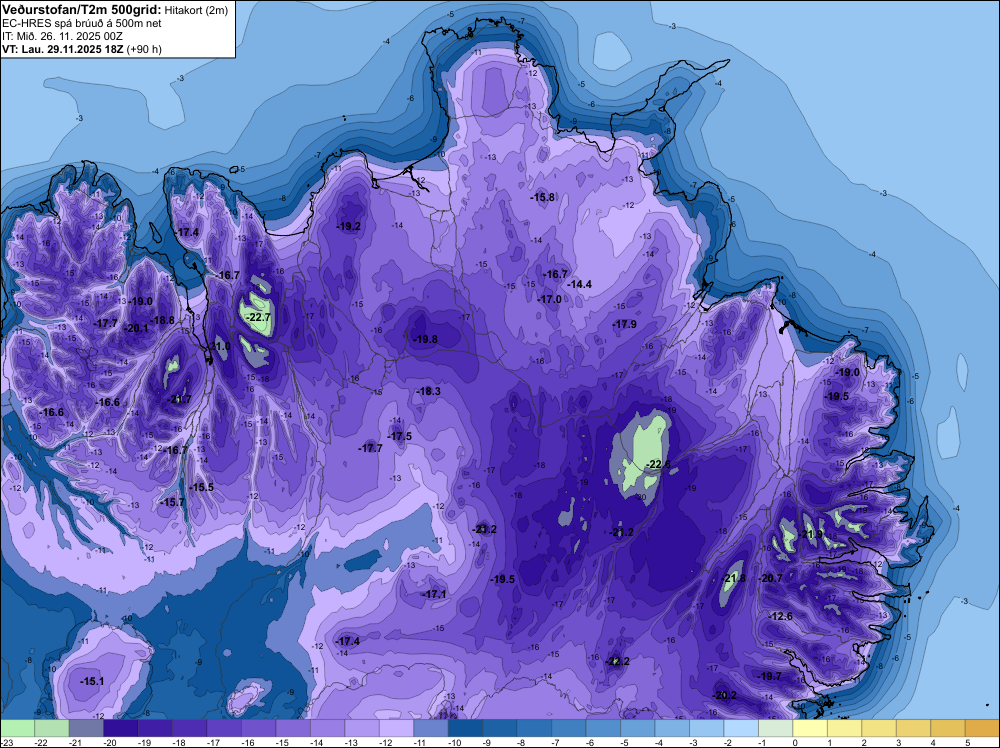Screen dimensions: 1000x748
Task: Click the -17.0 temperature label
Action: click(x=550, y=299)
